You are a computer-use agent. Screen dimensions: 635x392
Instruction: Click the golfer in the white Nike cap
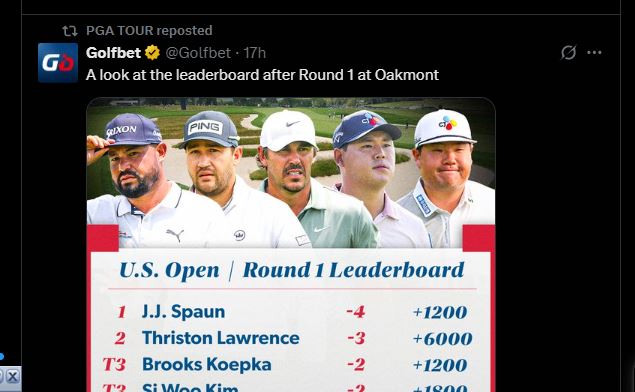(x=300, y=178)
